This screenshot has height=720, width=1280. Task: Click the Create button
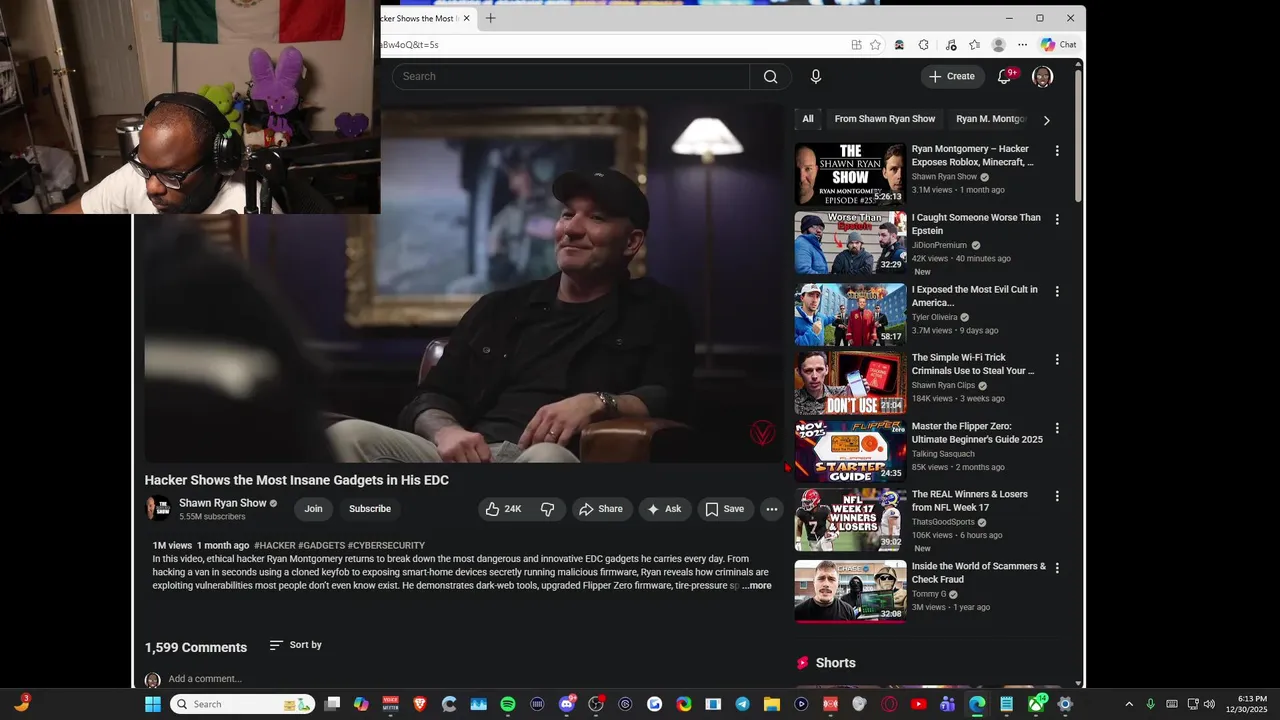(x=951, y=76)
